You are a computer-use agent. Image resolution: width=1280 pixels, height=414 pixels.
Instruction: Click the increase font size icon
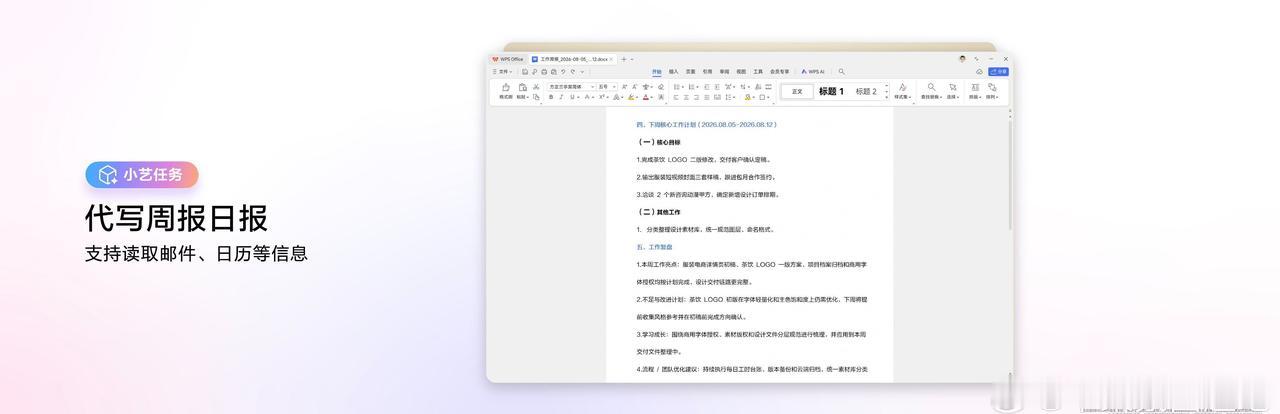point(624,87)
